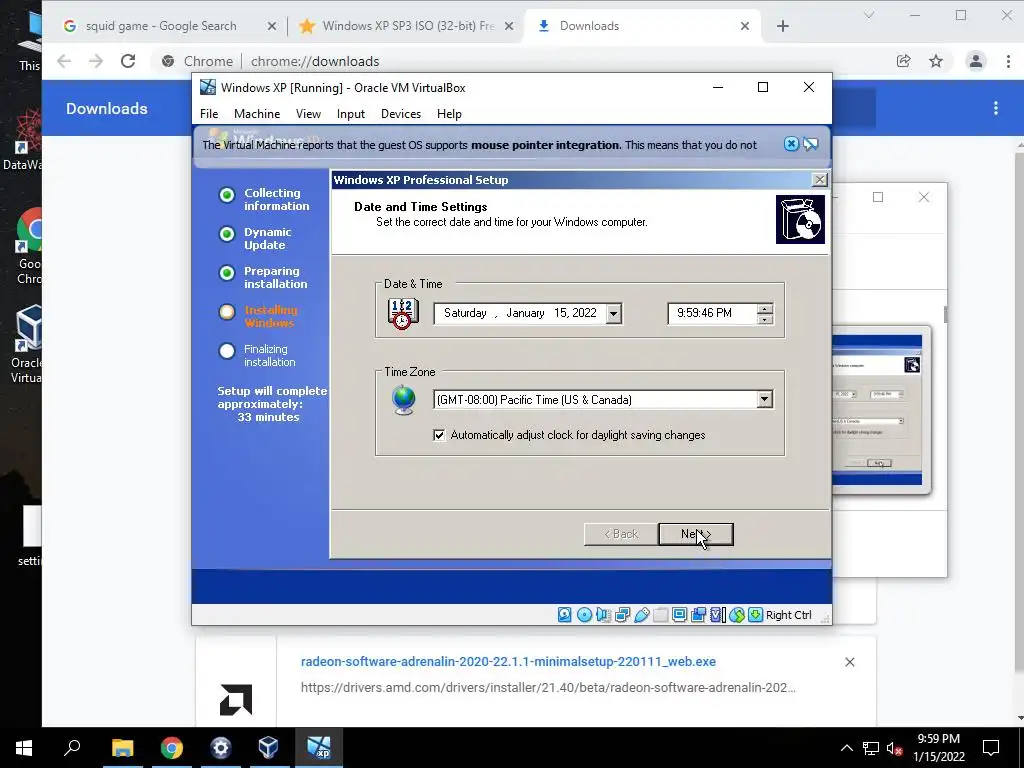
Task: Close the squid game tab
Action: click(x=272, y=26)
